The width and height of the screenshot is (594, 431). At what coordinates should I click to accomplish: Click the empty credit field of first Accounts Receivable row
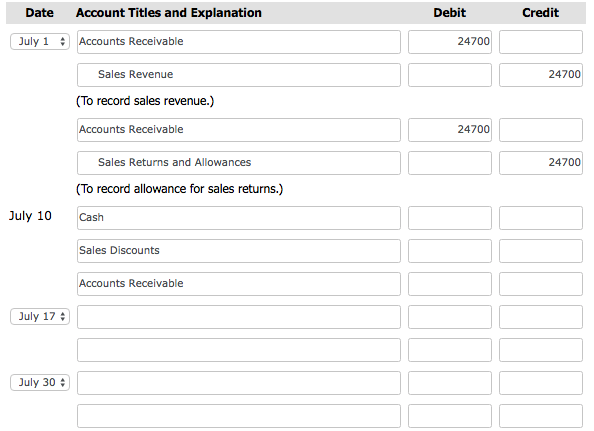541,42
